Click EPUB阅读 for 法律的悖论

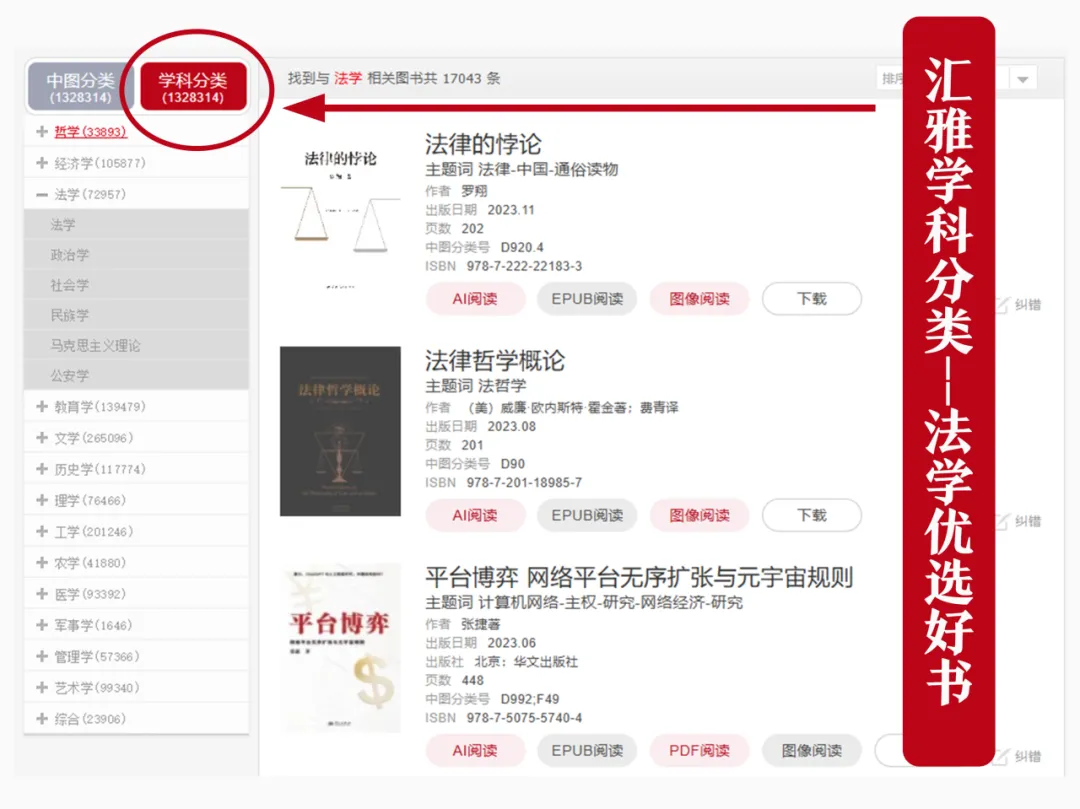click(x=587, y=299)
